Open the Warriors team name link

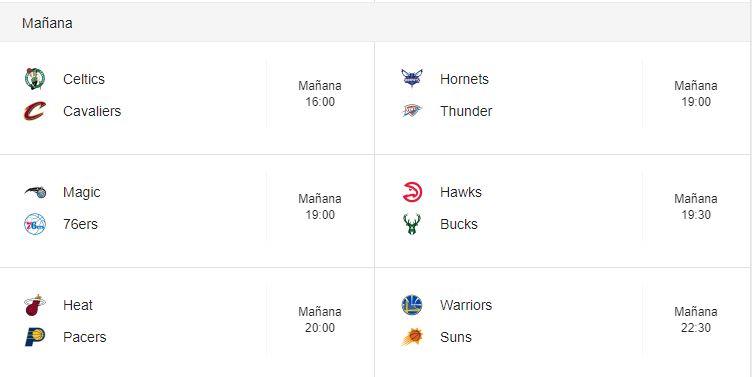pos(466,305)
